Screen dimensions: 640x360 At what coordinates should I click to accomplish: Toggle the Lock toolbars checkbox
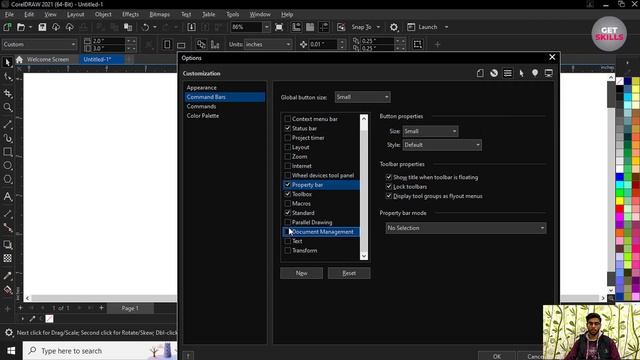point(389,187)
